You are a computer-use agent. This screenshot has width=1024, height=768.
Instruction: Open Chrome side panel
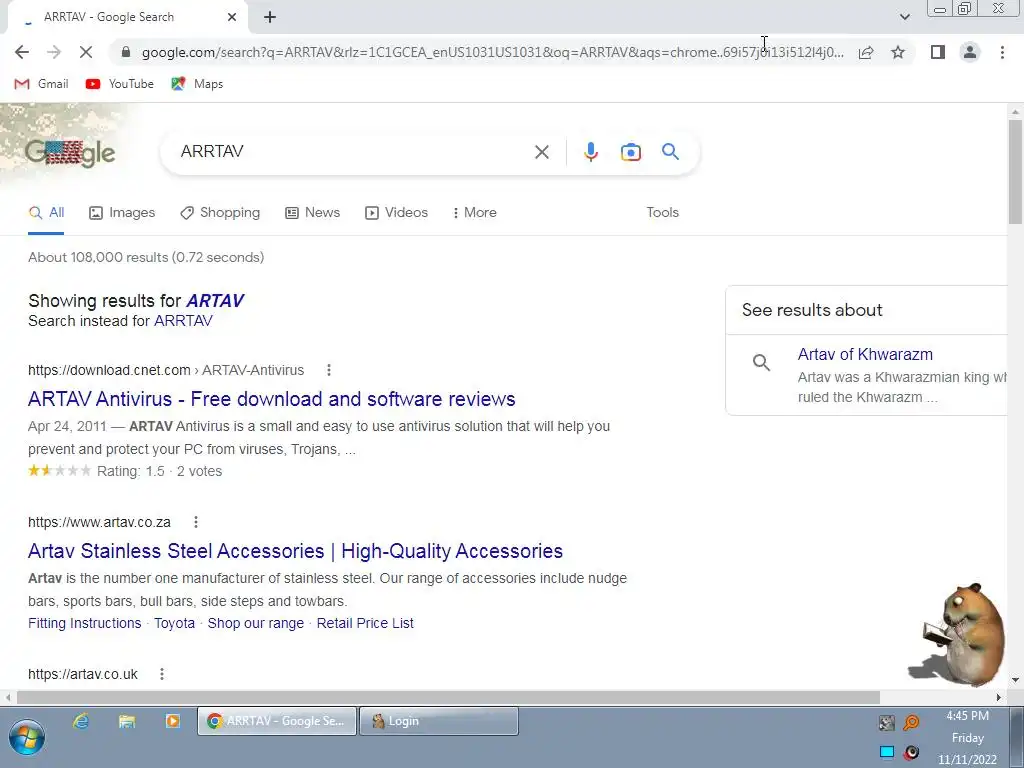[x=938, y=52]
